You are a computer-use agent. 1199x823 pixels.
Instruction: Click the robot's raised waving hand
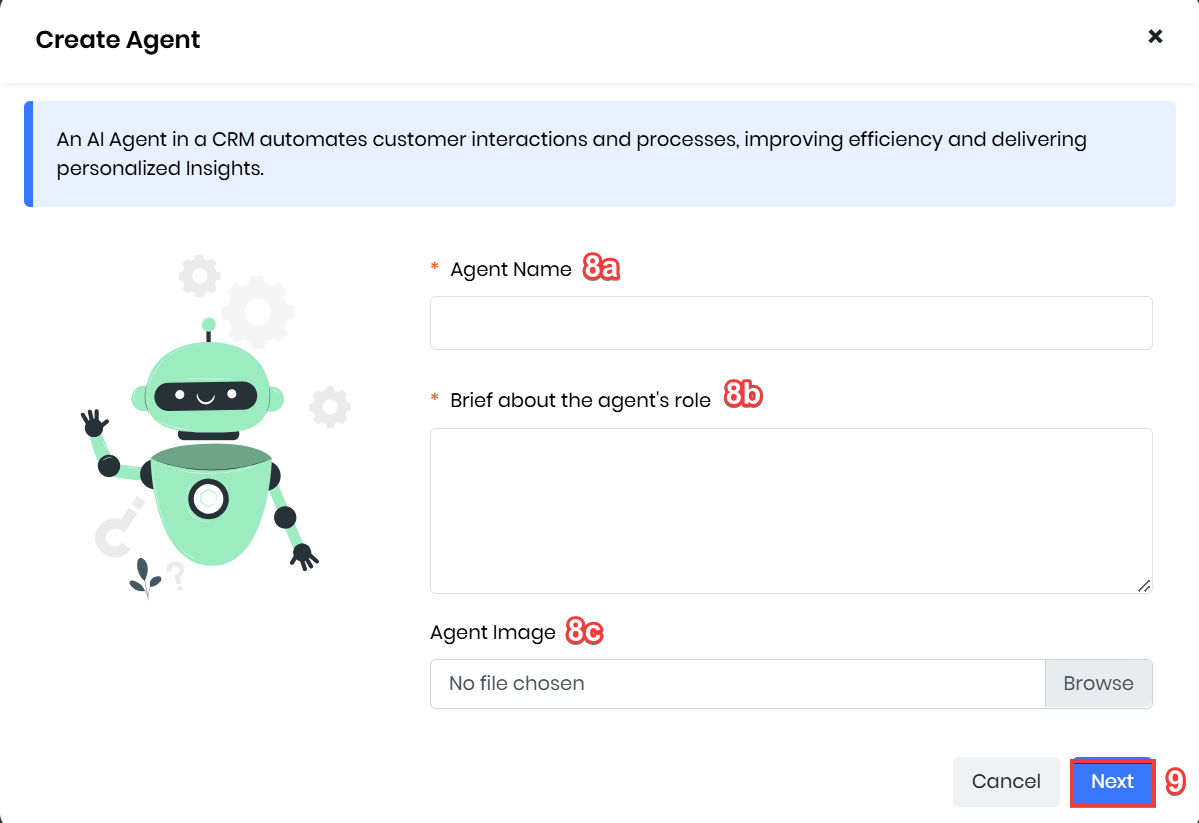pos(94,423)
